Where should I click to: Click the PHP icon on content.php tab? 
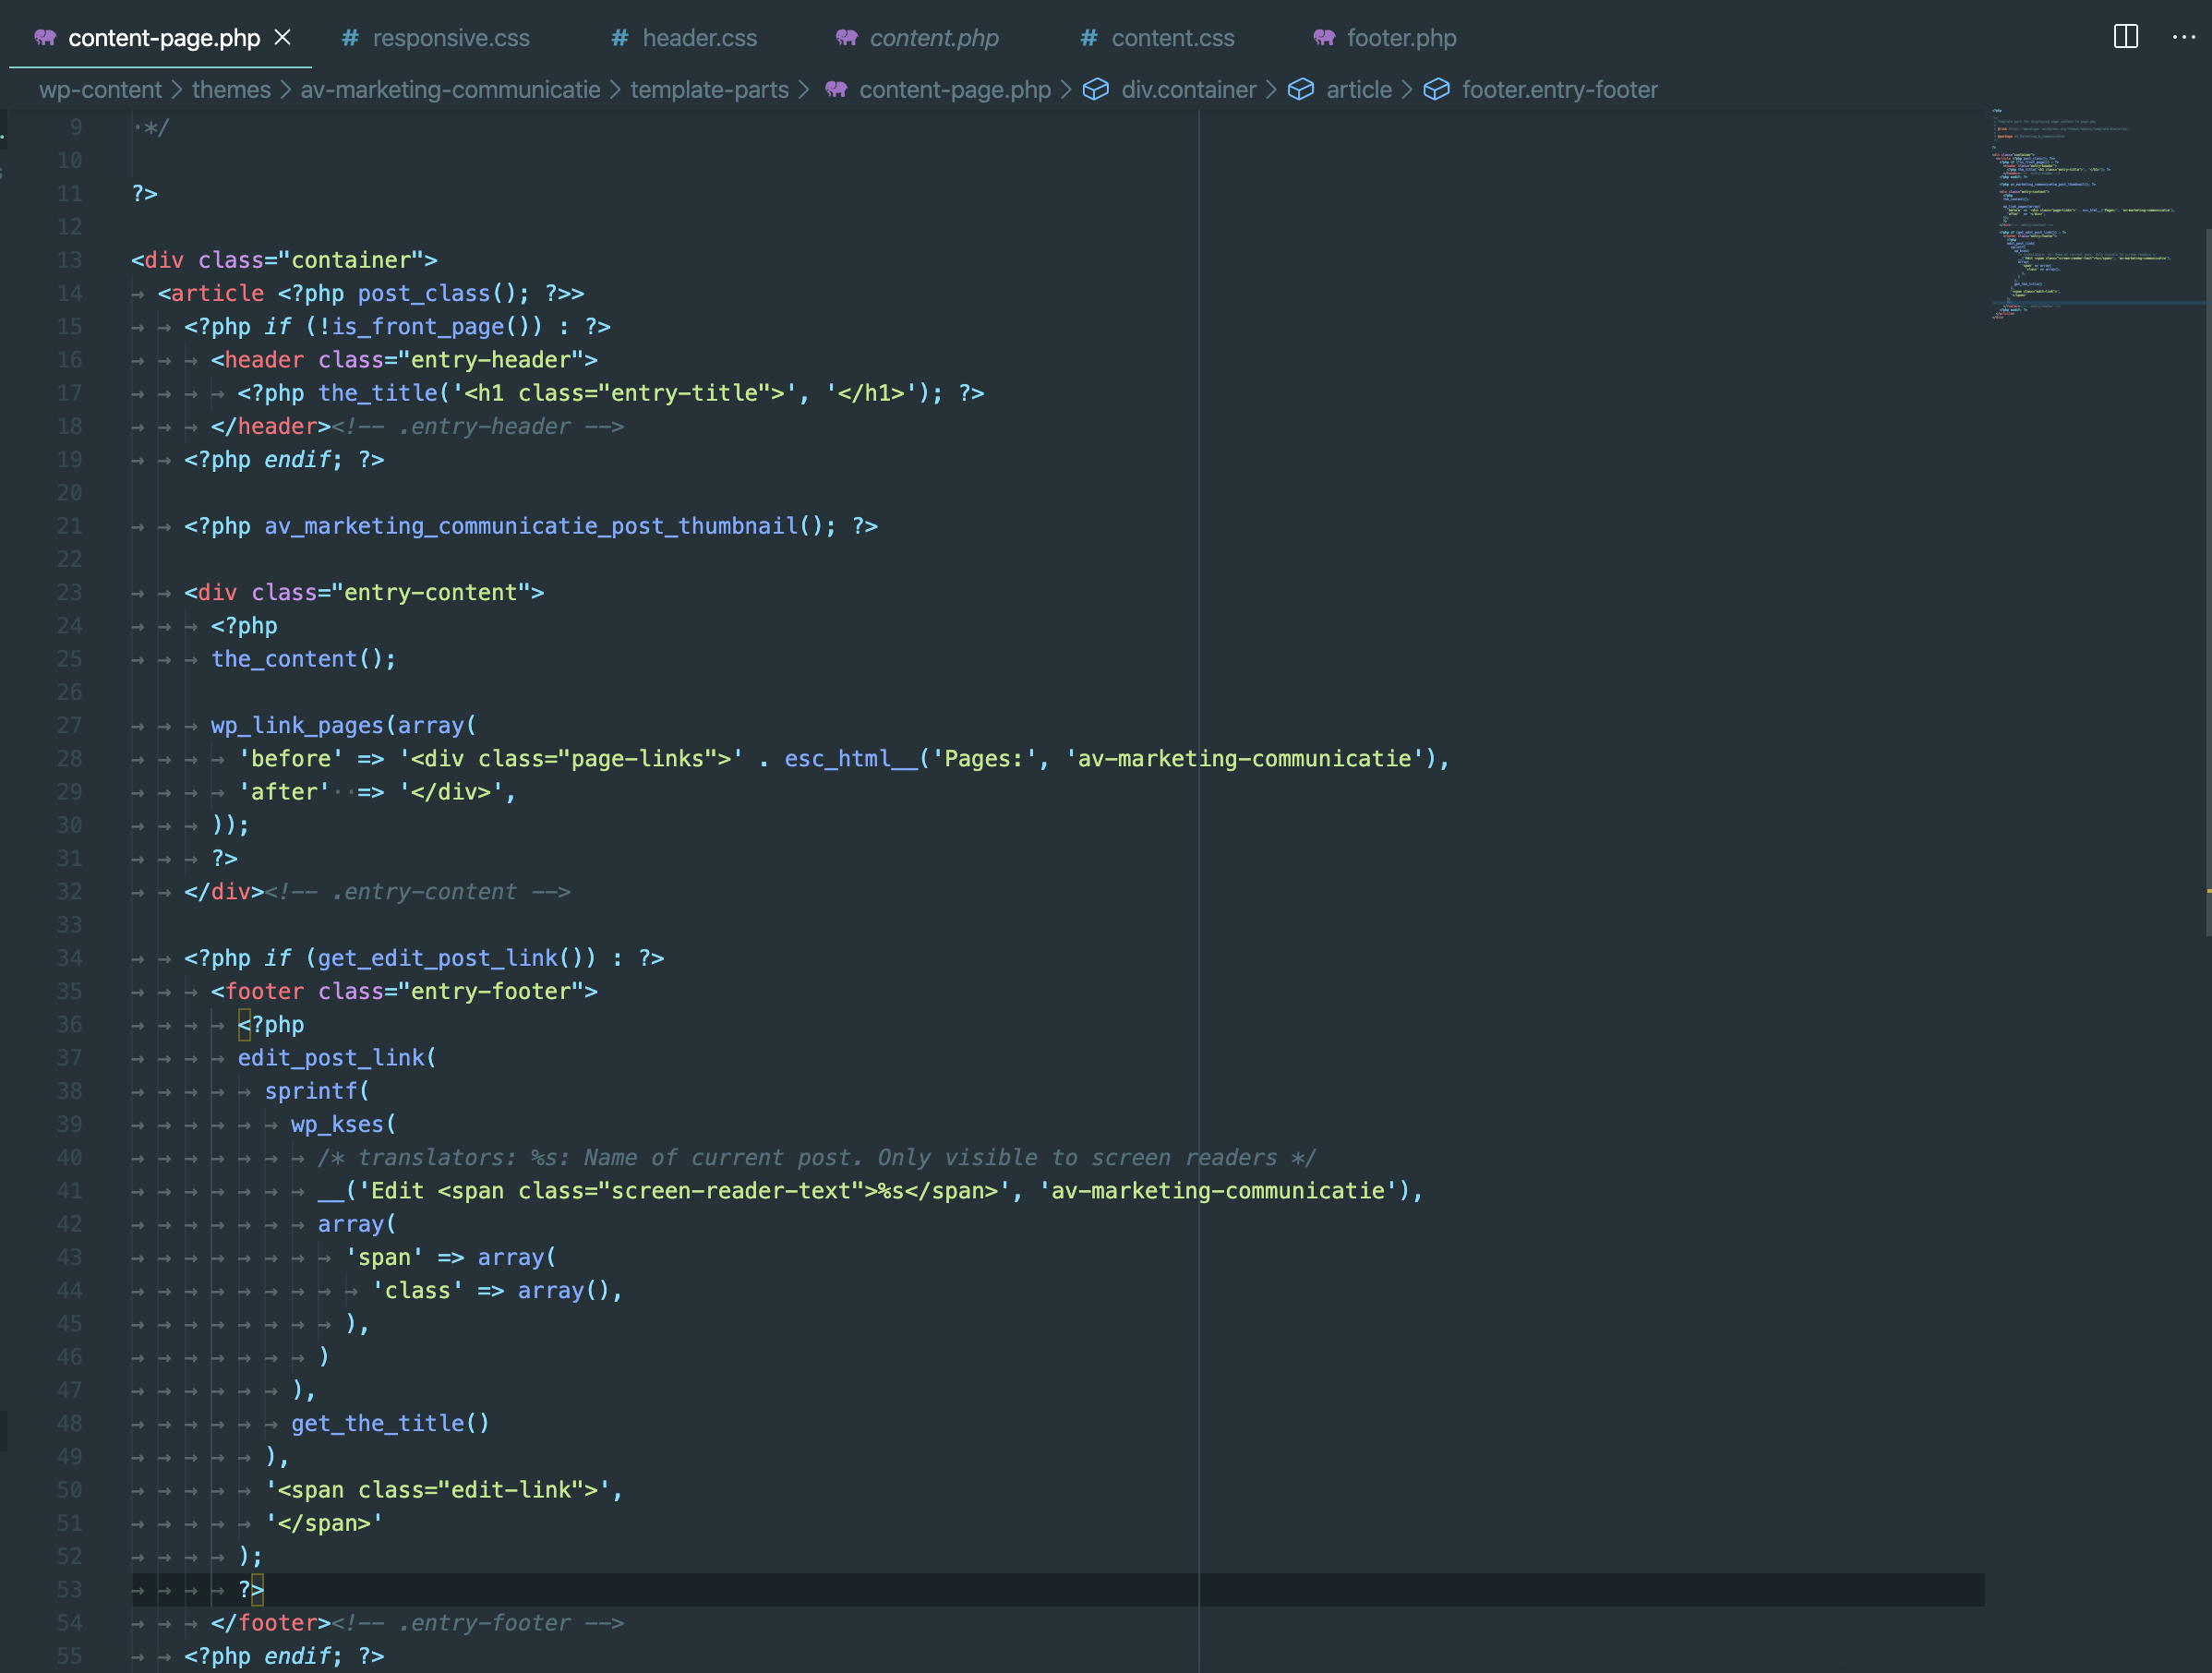847,37
